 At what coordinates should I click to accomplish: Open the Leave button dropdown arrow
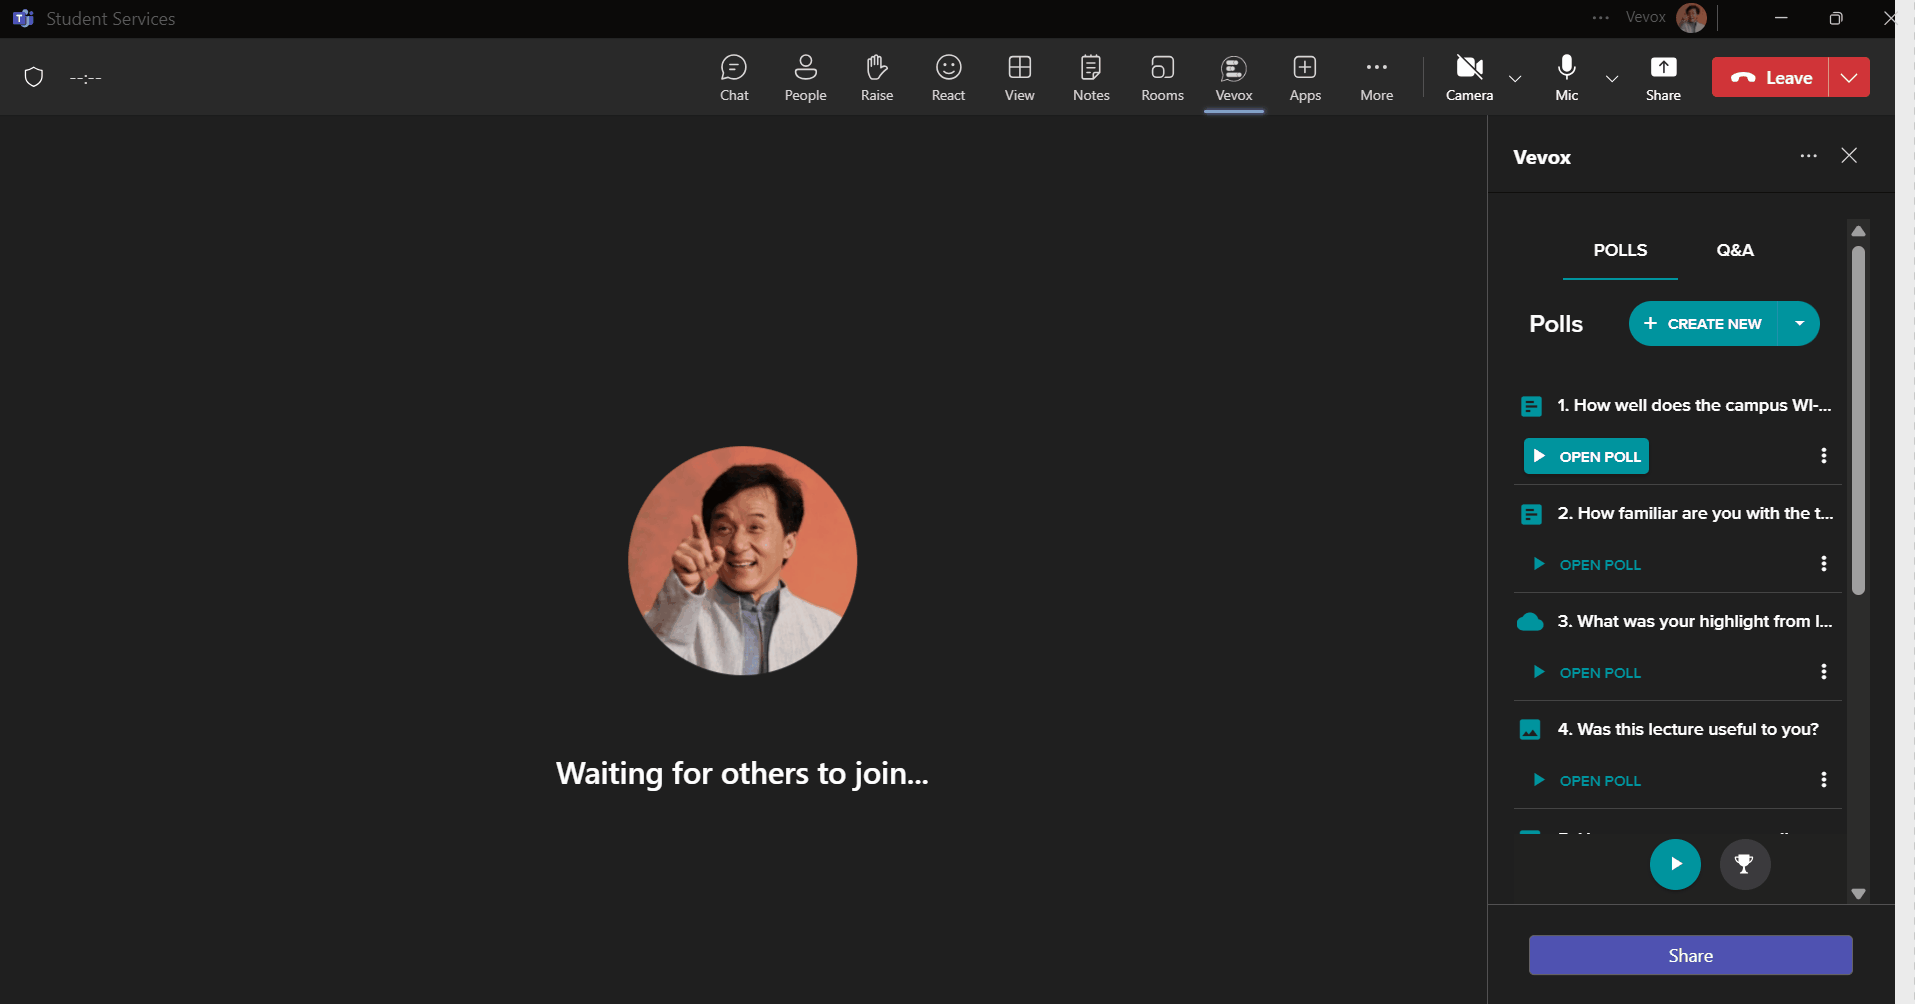[x=1848, y=77]
